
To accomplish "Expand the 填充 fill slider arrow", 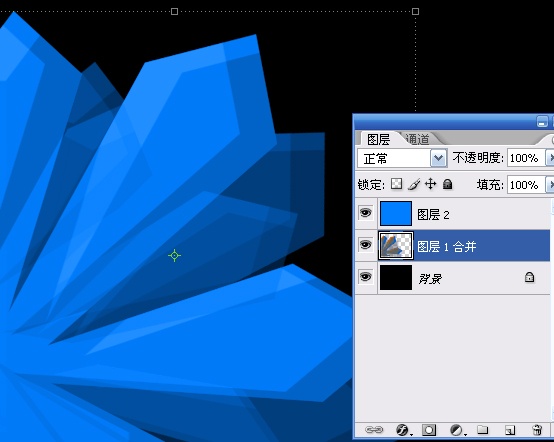I will [x=550, y=184].
